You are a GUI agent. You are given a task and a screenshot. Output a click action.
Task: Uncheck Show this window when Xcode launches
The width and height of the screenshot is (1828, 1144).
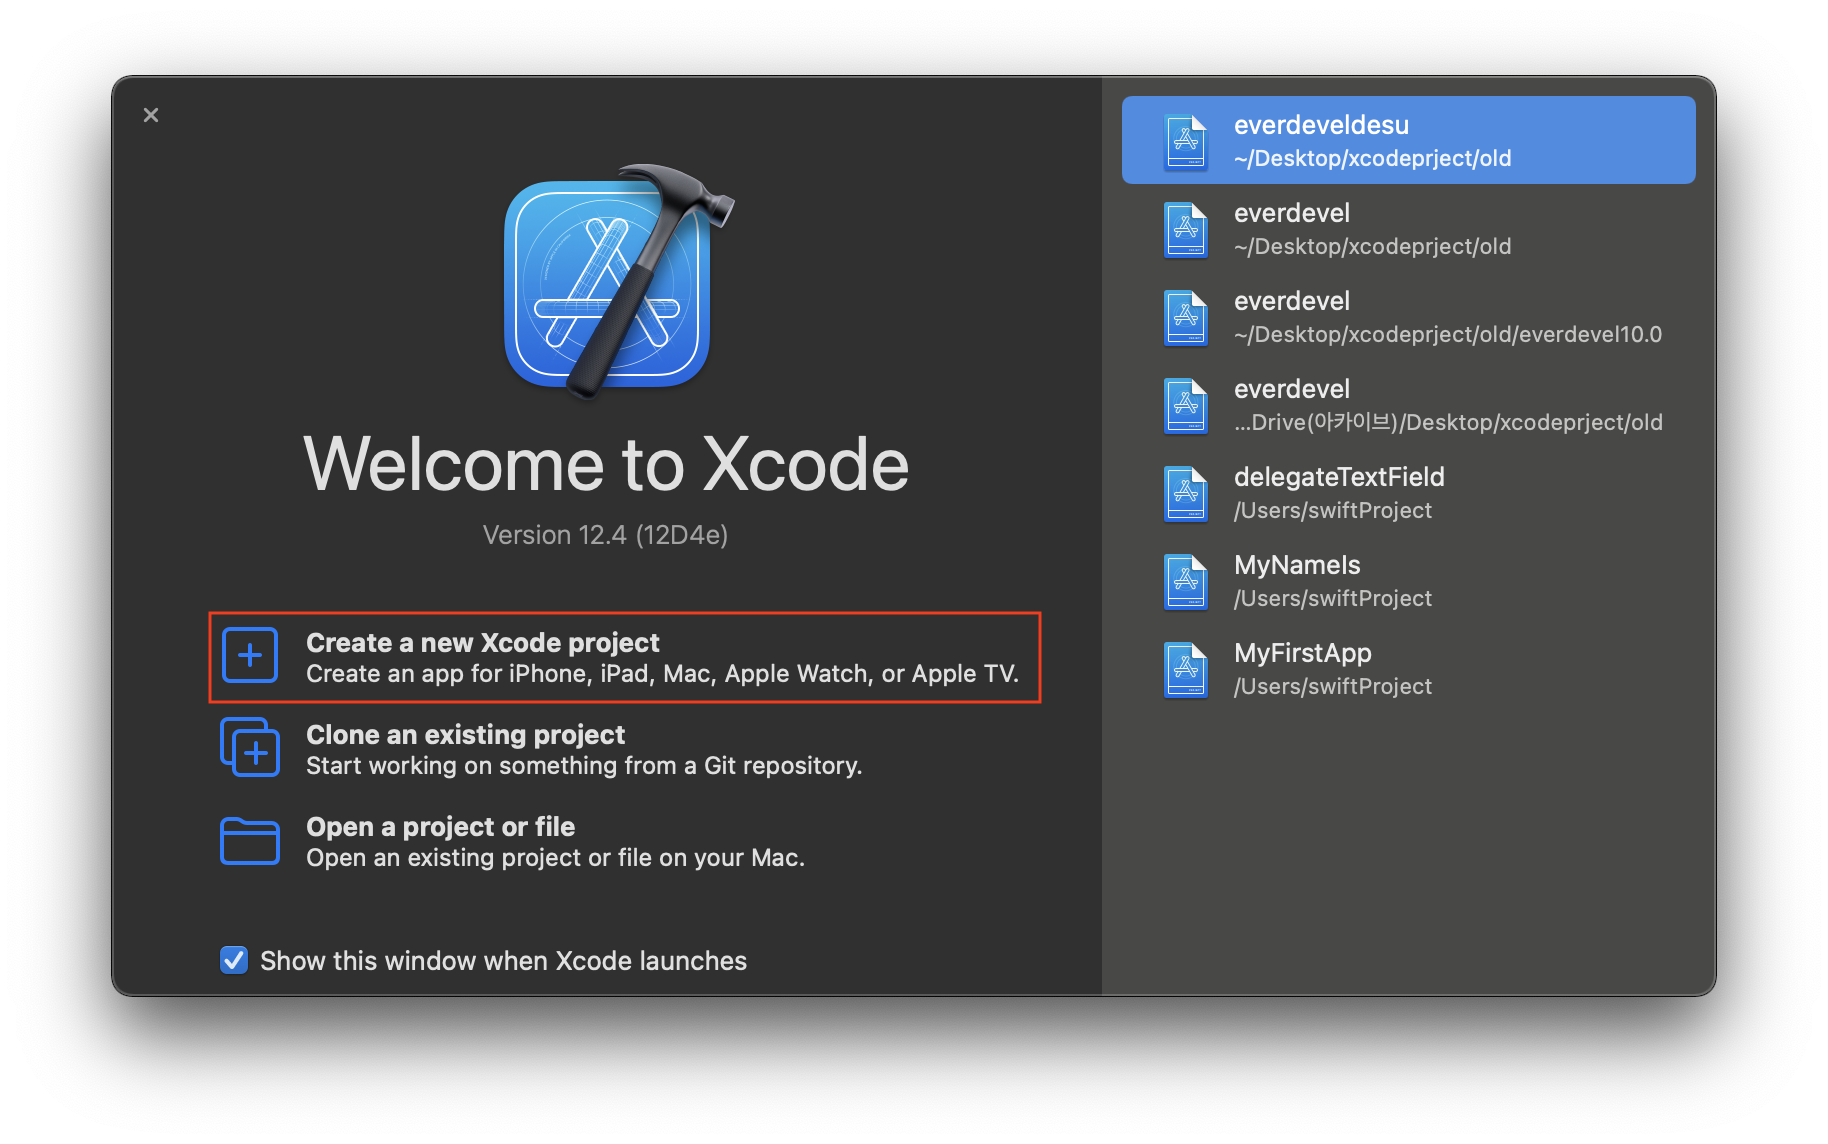(x=234, y=960)
